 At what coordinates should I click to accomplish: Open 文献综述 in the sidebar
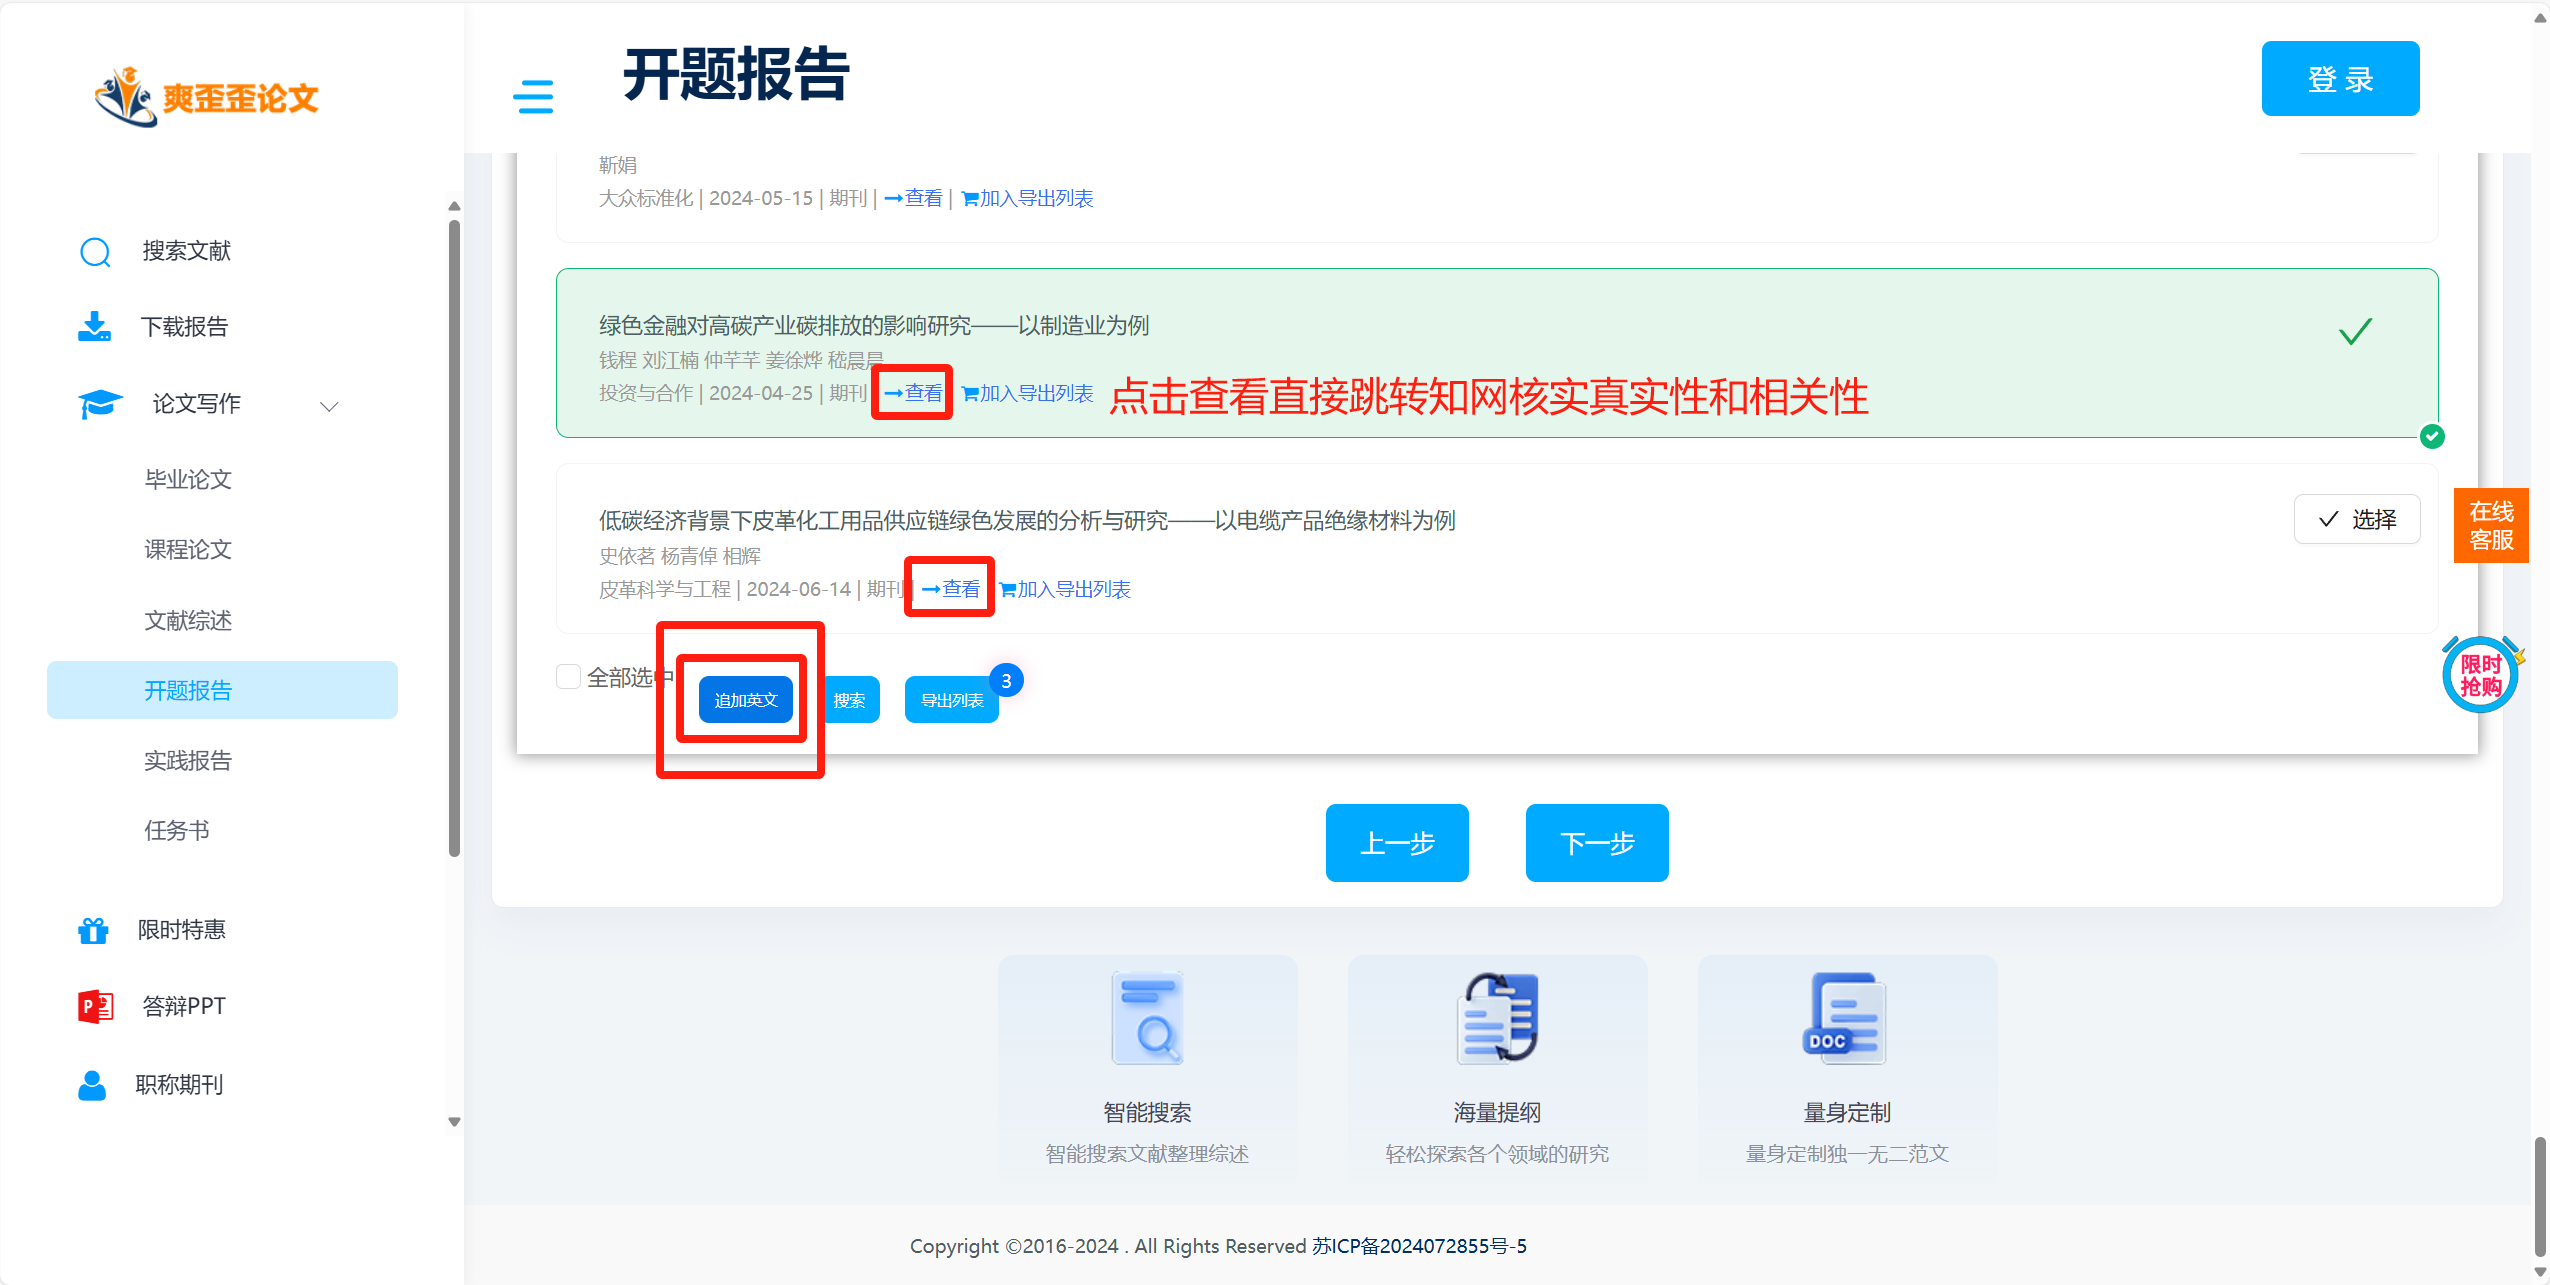click(188, 620)
